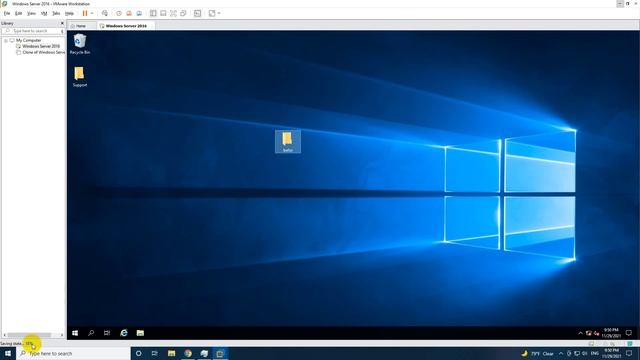
Task: Close the Library panel
Action: coord(62,23)
